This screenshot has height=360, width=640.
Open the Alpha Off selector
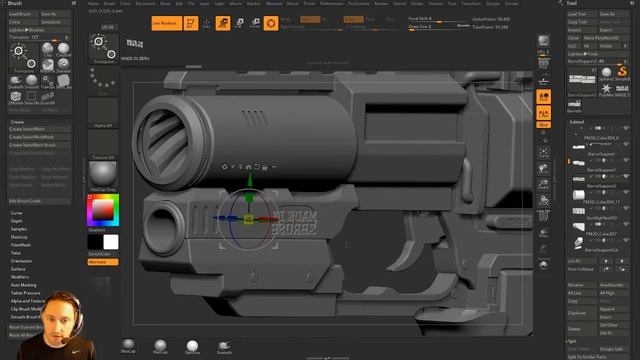pyautogui.click(x=103, y=113)
